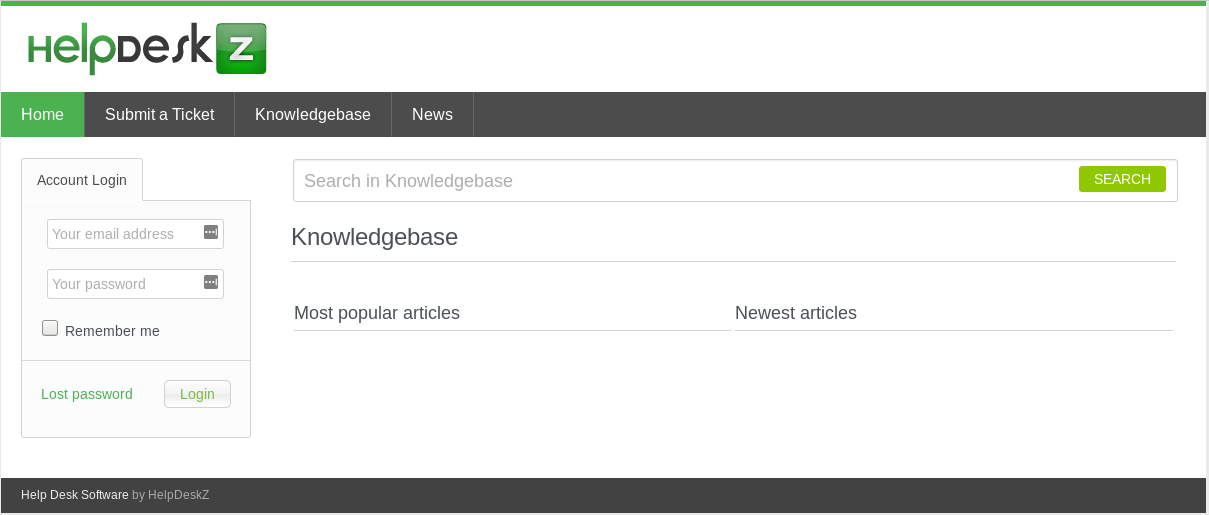
Task: Click the Help Desk Software footer link
Action: (74, 494)
